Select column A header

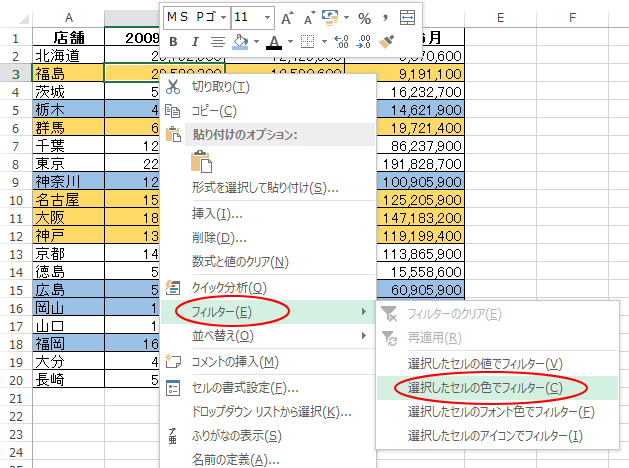tap(69, 18)
